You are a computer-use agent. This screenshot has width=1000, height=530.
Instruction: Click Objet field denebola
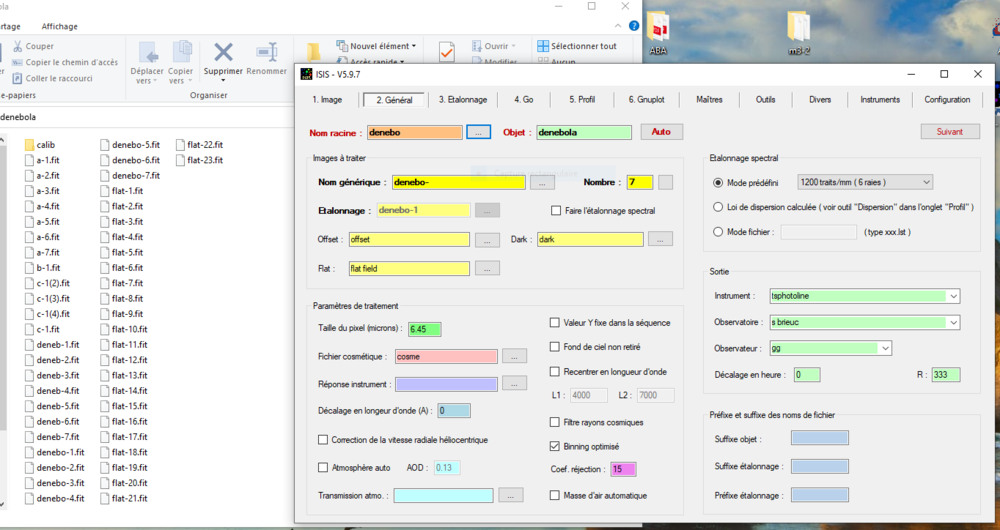point(584,132)
